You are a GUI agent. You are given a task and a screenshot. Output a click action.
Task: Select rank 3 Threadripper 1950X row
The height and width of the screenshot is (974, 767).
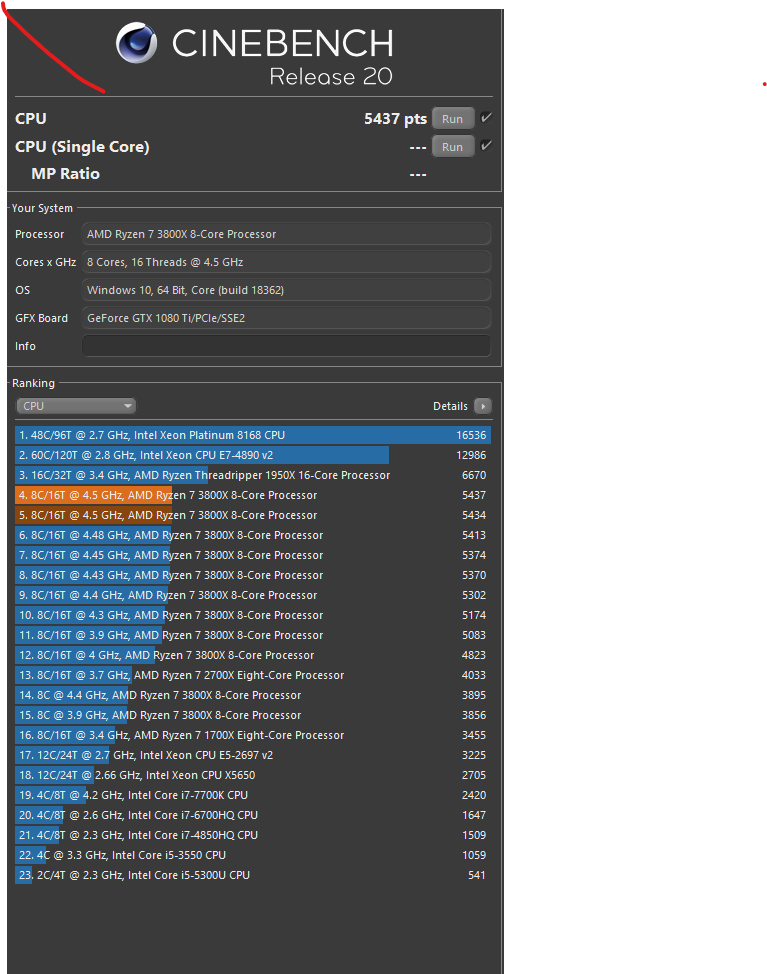click(x=253, y=475)
